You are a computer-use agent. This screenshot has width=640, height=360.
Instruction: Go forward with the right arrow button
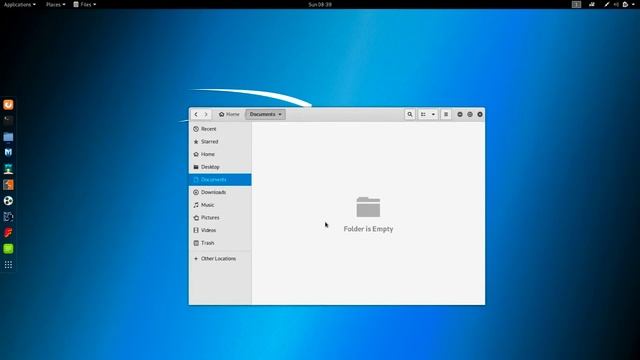(206, 114)
